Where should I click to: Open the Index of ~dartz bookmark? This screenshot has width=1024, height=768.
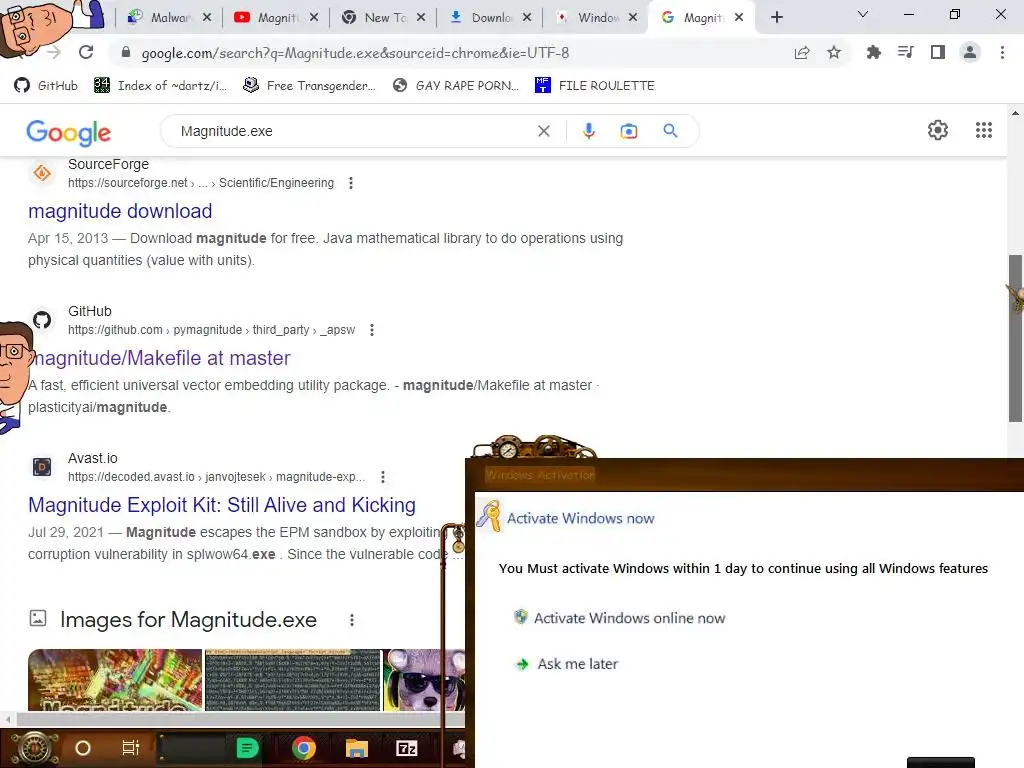[x=161, y=86]
